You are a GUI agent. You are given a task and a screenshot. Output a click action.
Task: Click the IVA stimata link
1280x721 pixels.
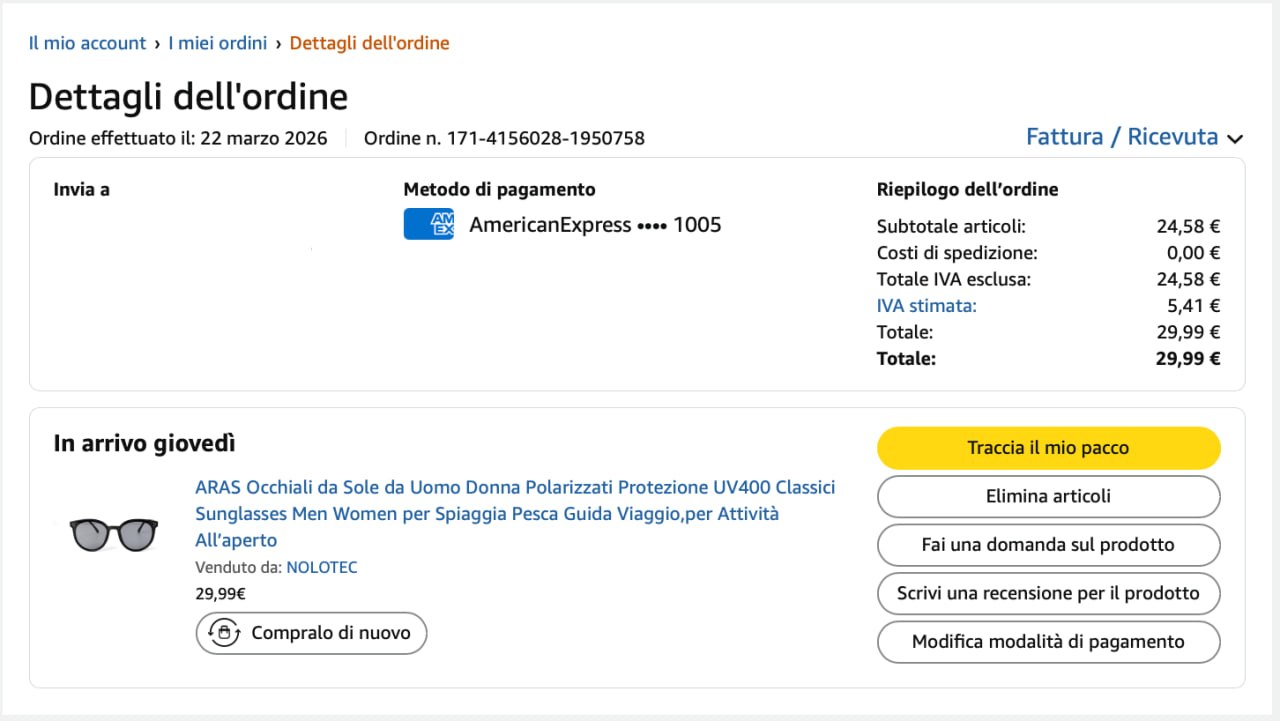pos(926,306)
